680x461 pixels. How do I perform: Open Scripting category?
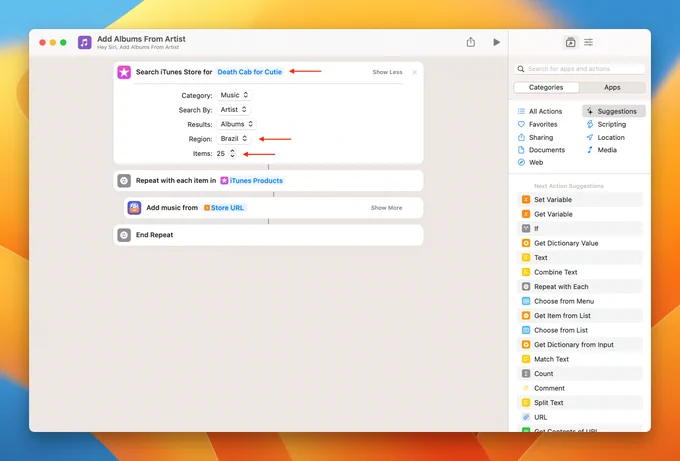[x=606, y=124]
